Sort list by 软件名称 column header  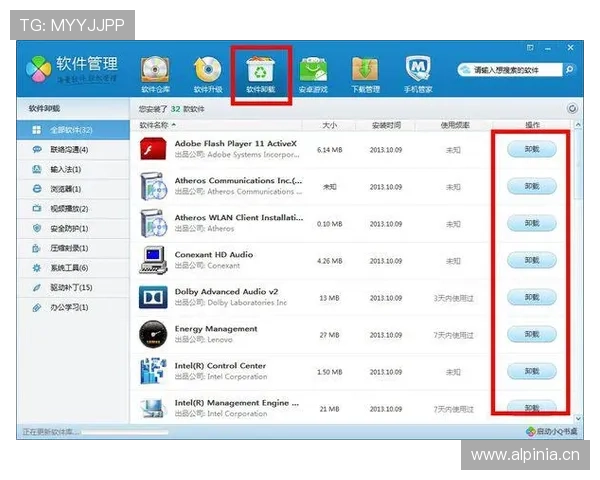pos(158,125)
